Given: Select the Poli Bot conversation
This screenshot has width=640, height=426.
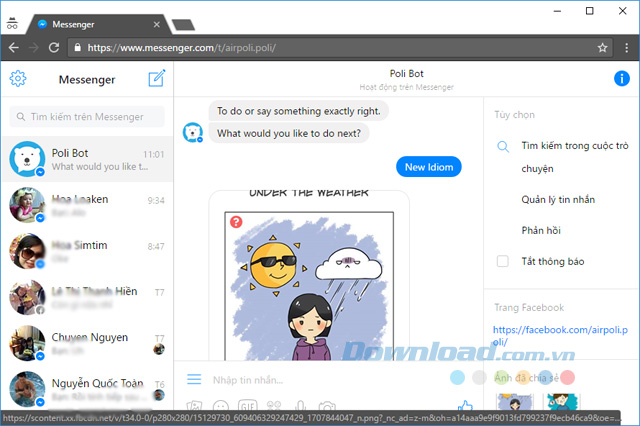Looking at the screenshot, I should 87,159.
